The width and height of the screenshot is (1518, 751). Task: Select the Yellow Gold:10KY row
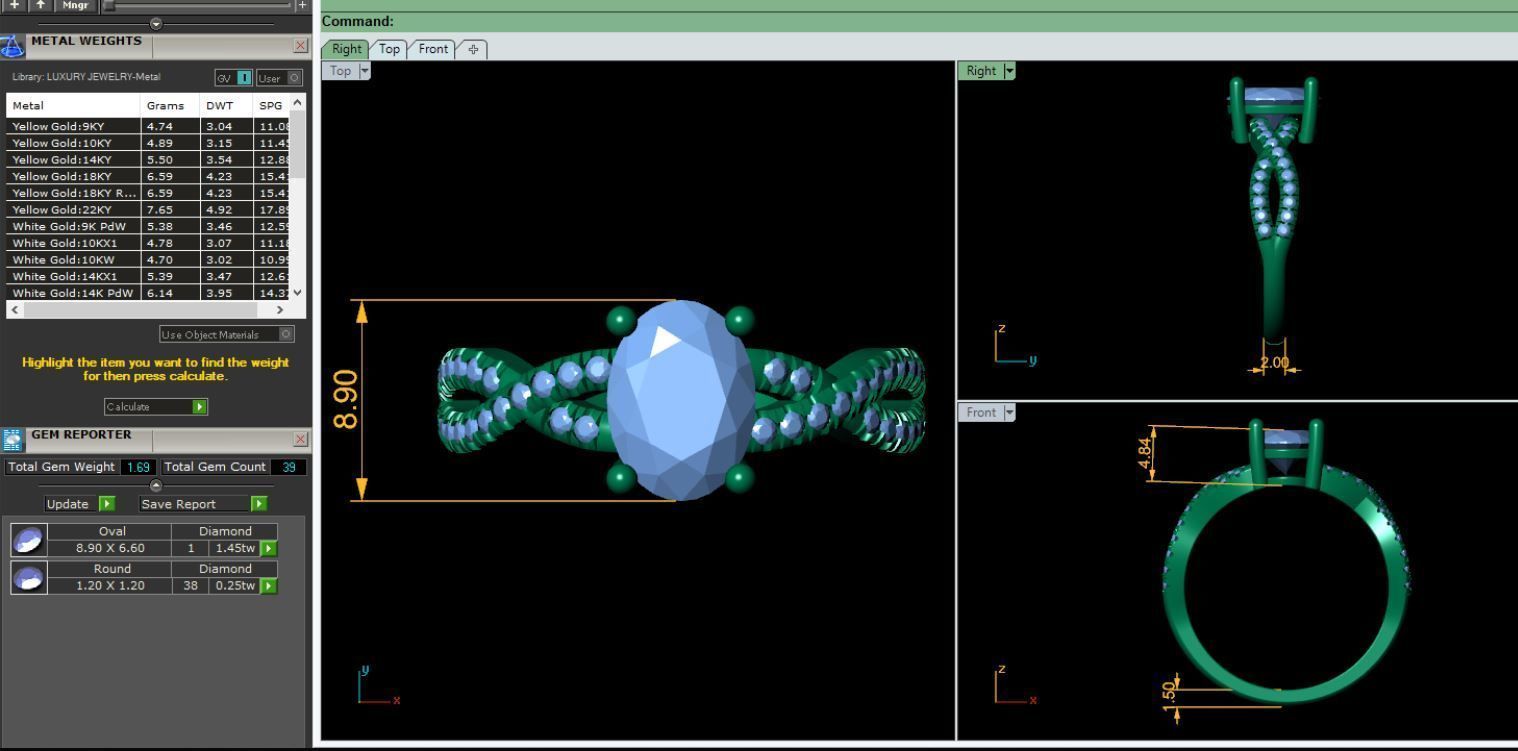coord(148,143)
